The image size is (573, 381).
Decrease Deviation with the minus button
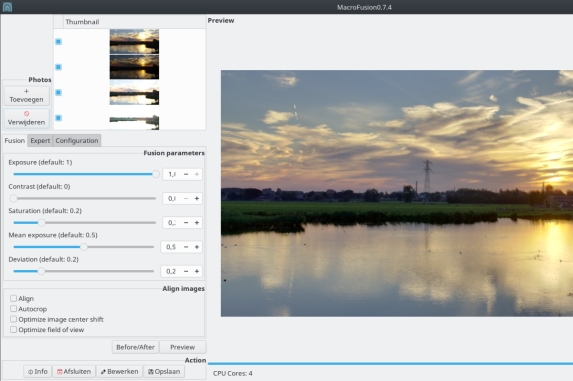pos(186,271)
